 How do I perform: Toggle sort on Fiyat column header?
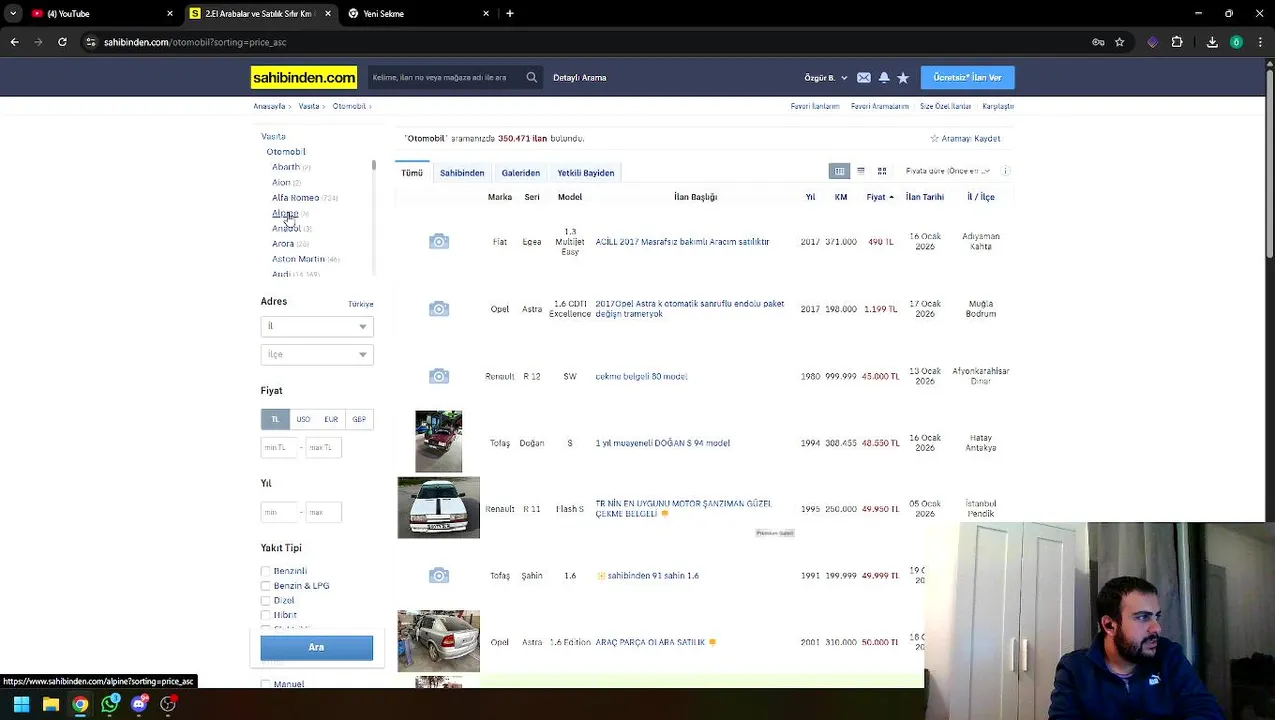[x=879, y=197]
